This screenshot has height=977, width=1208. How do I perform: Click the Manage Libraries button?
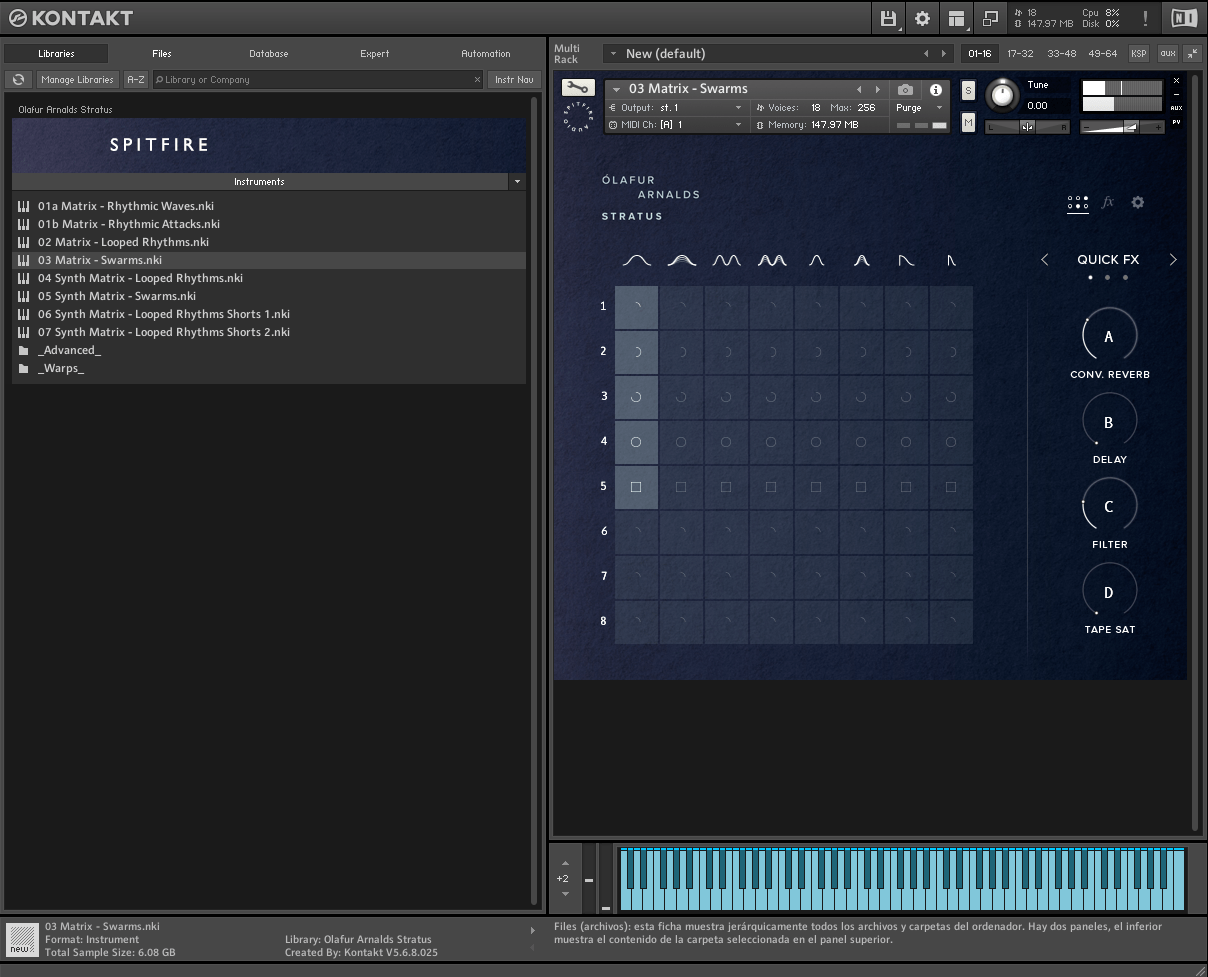pos(79,80)
